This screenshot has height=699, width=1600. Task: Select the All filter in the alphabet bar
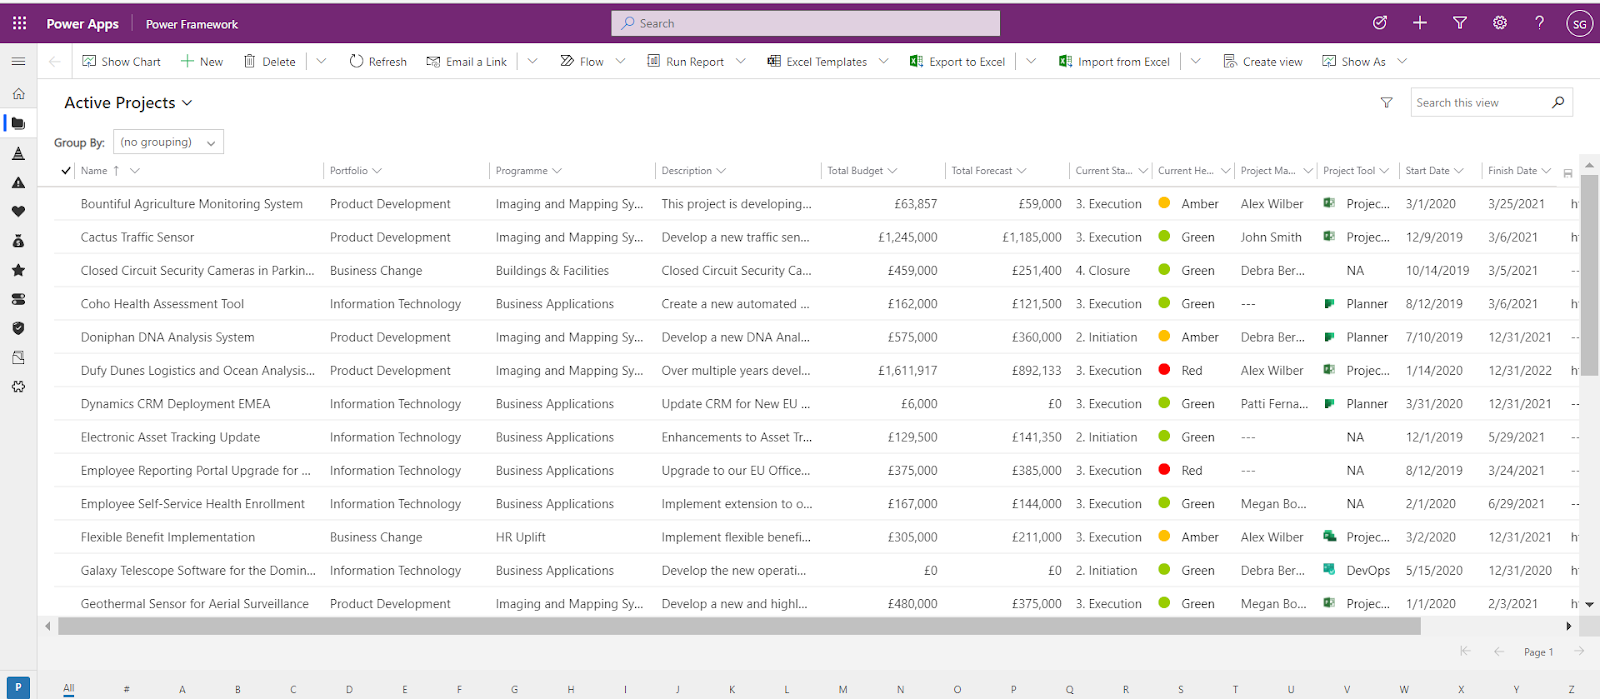click(x=69, y=688)
